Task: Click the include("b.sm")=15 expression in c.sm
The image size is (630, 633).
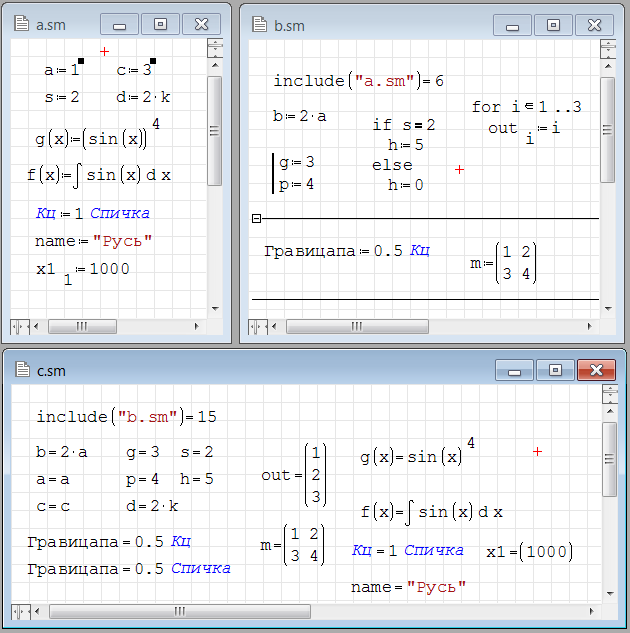Action: point(126,416)
